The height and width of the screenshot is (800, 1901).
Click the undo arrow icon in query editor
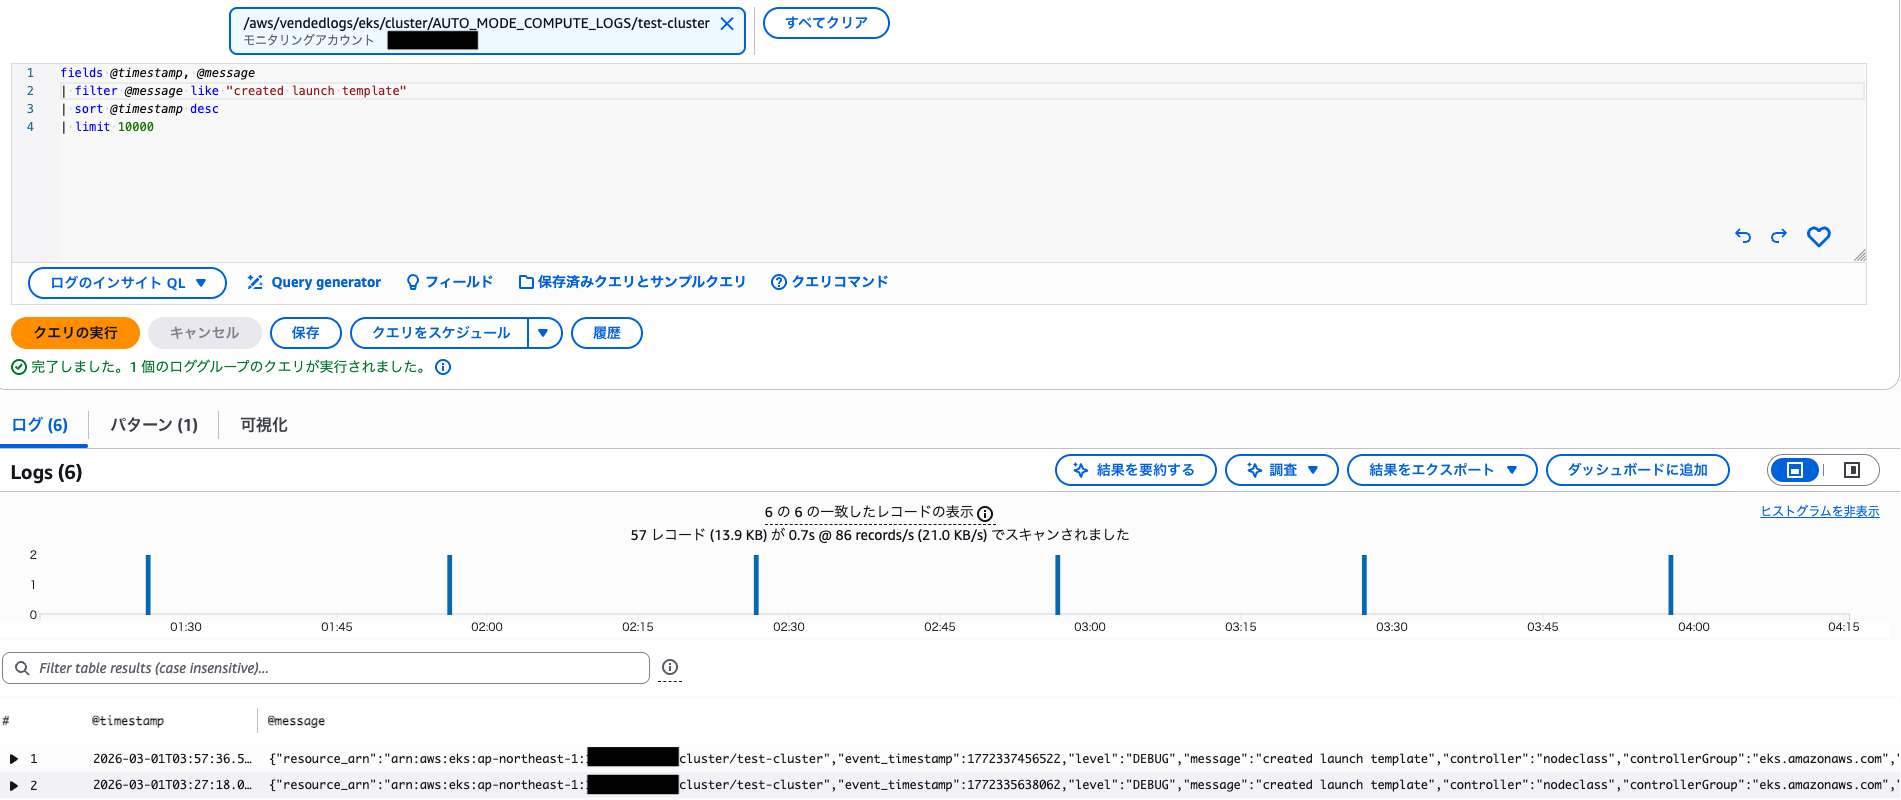(x=1743, y=236)
